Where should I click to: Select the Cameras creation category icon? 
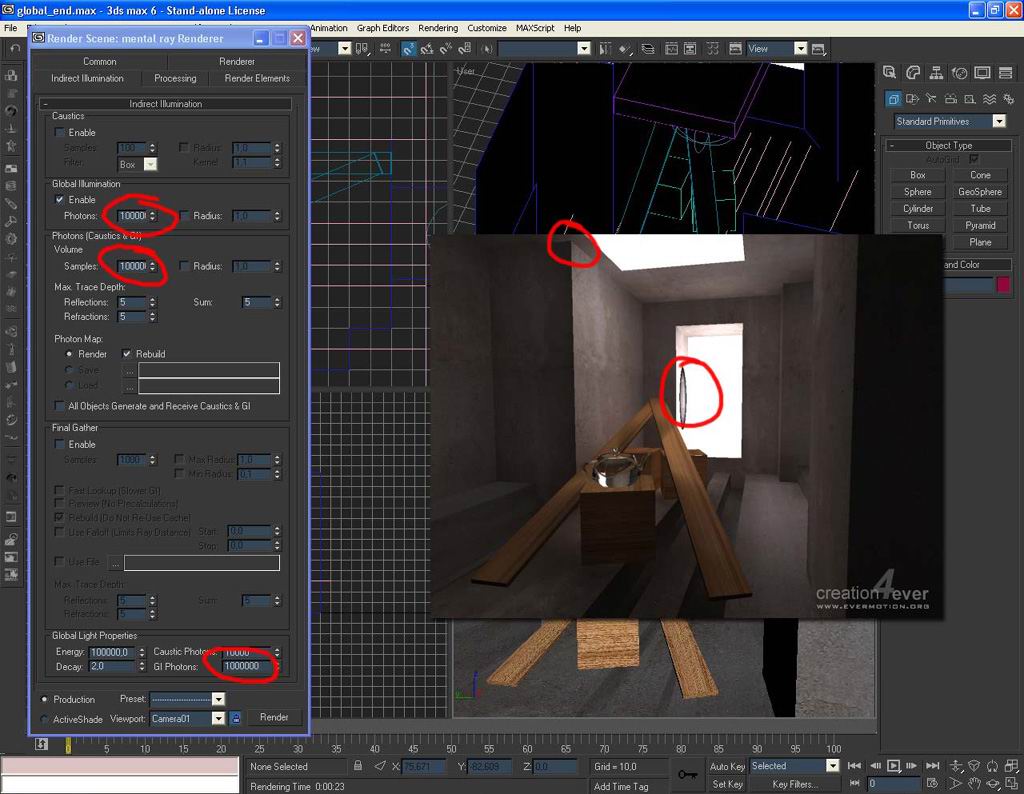coord(951,98)
